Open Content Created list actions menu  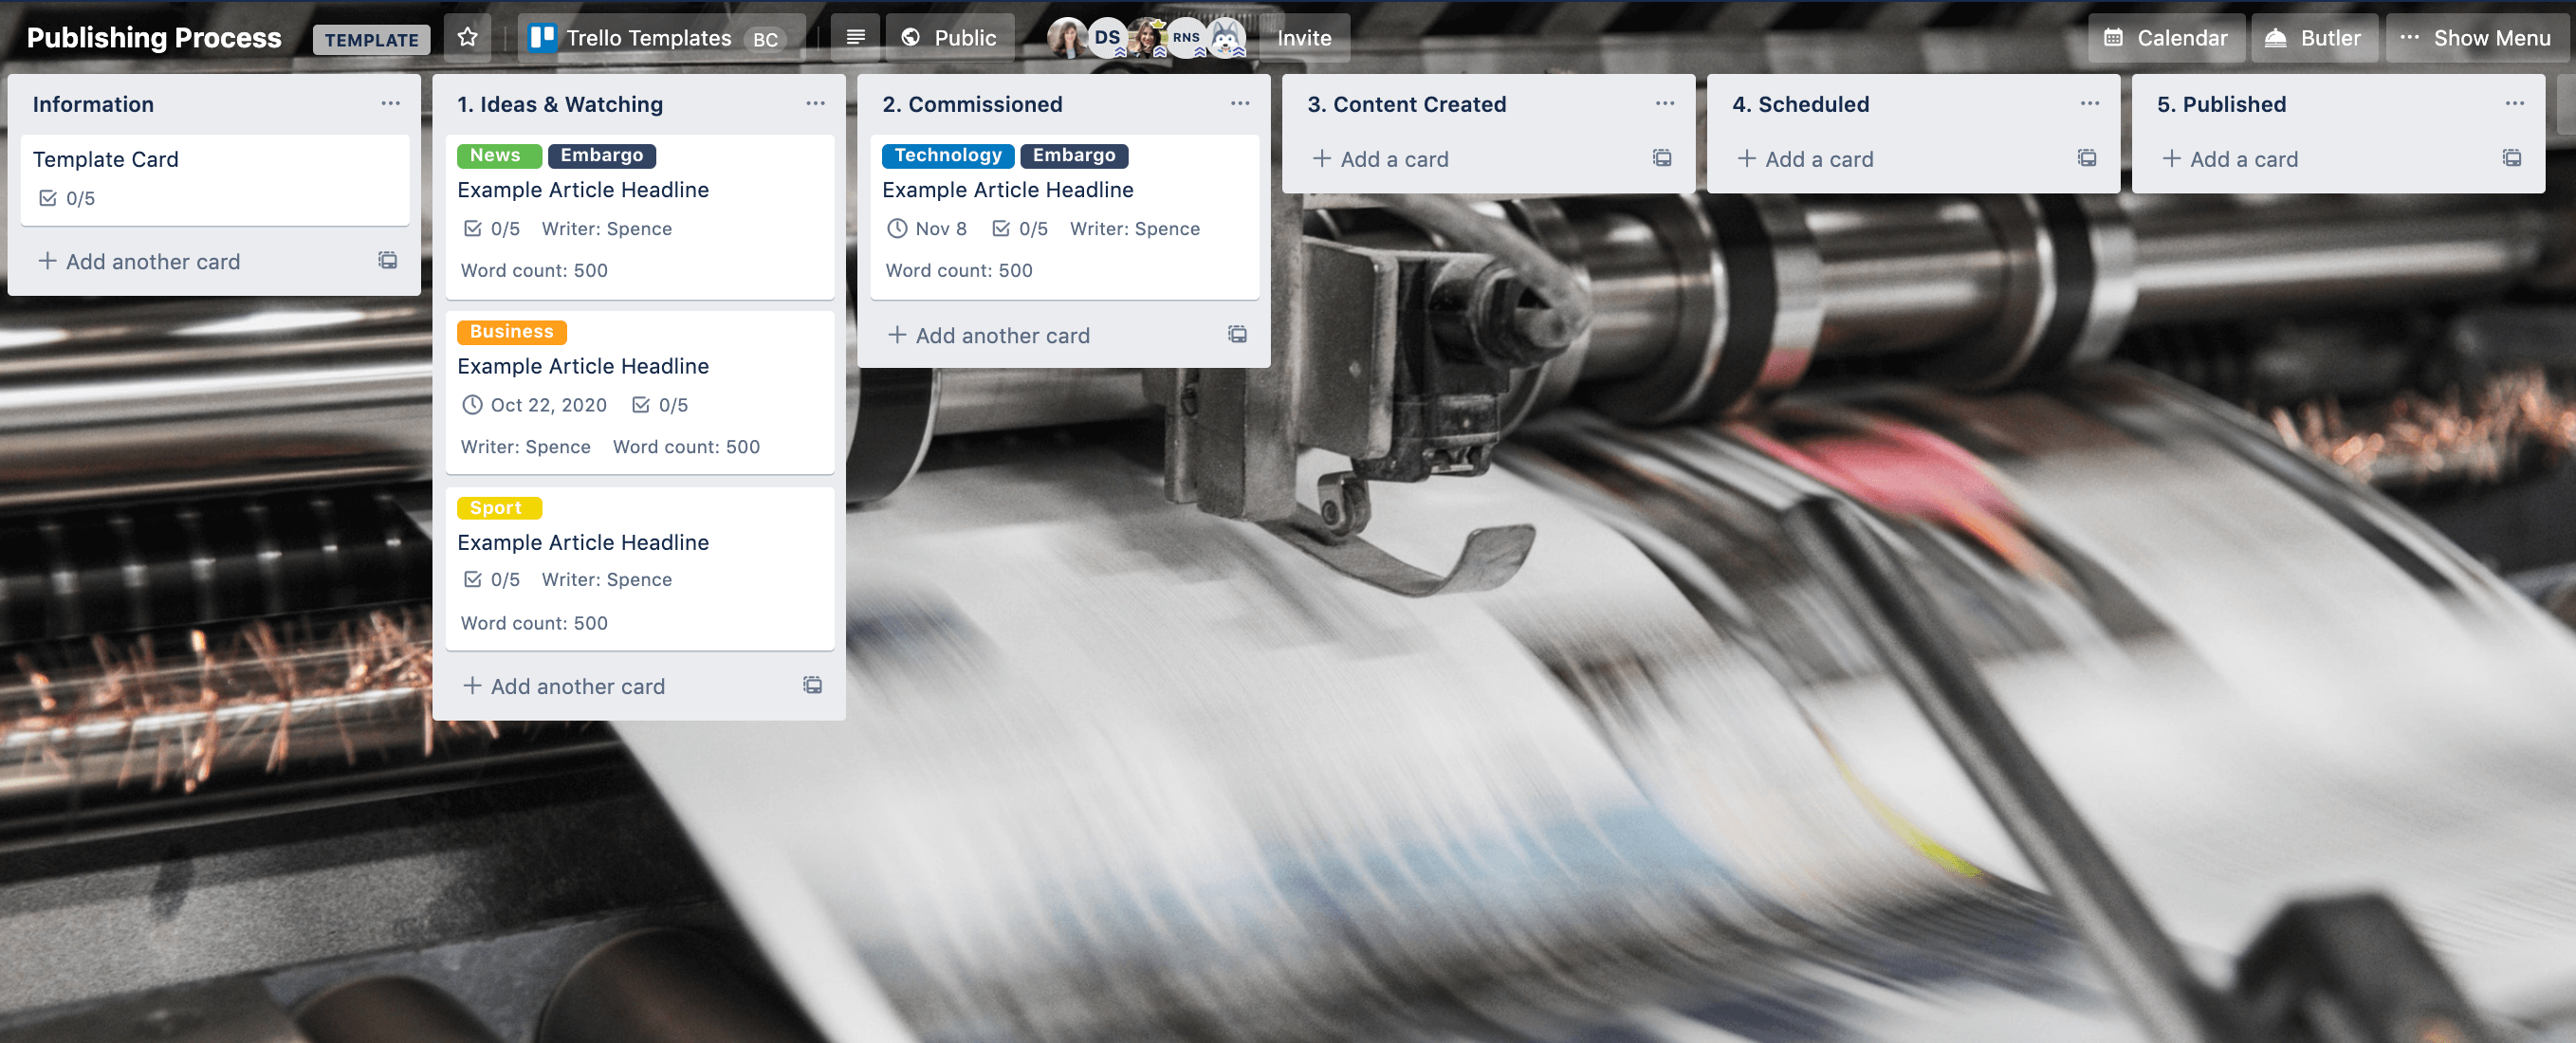point(1665,103)
